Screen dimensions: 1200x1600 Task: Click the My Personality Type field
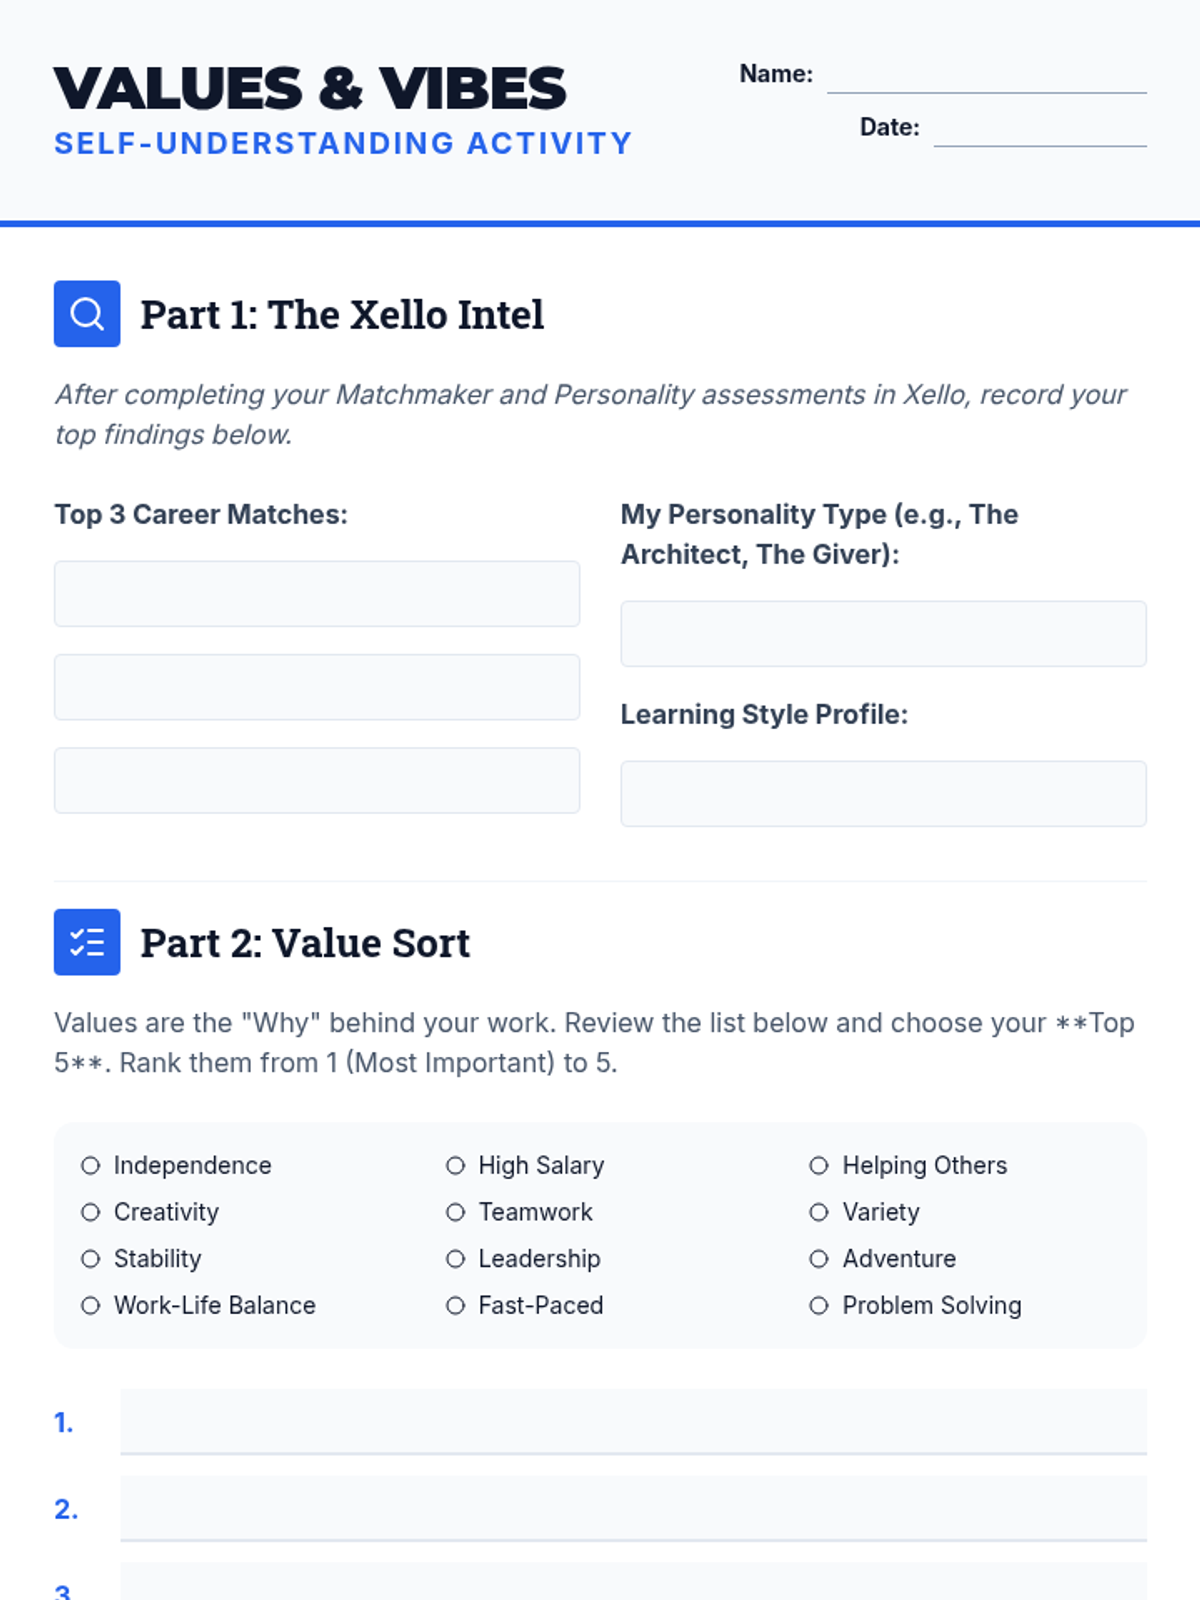pos(883,634)
